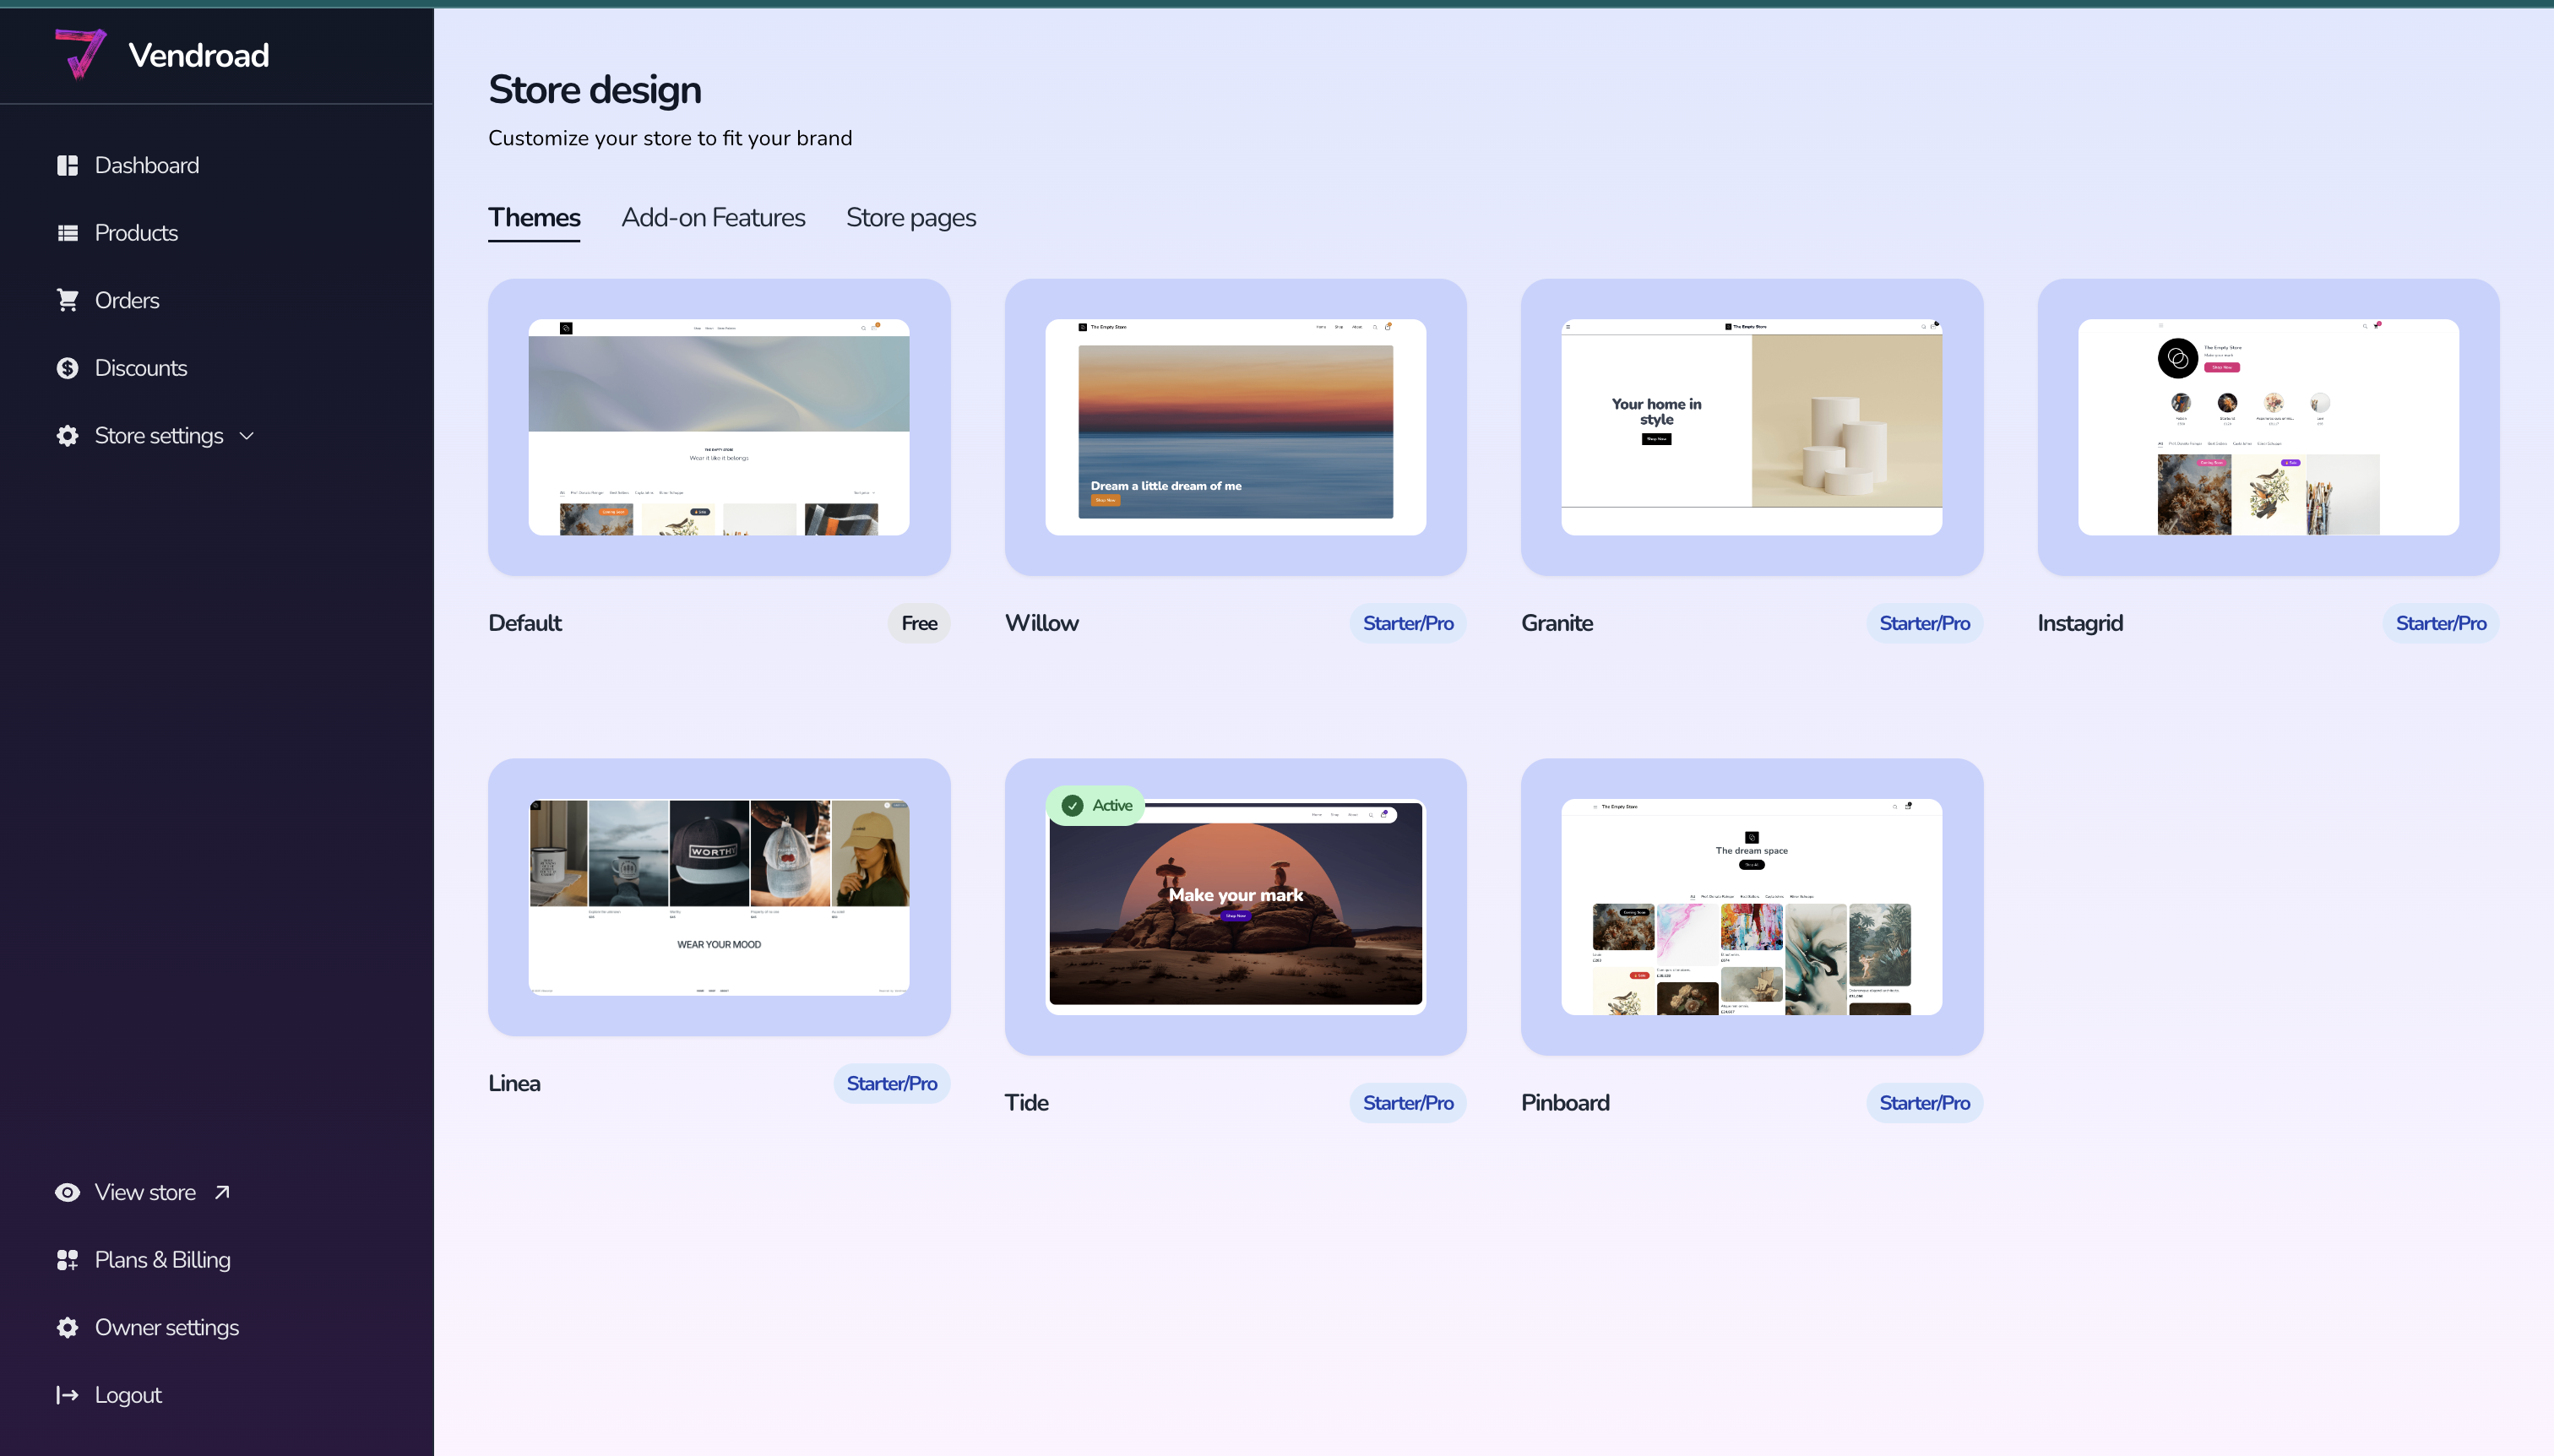Click the Plans & Billing icon
This screenshot has width=2554, height=1456.
67,1260
